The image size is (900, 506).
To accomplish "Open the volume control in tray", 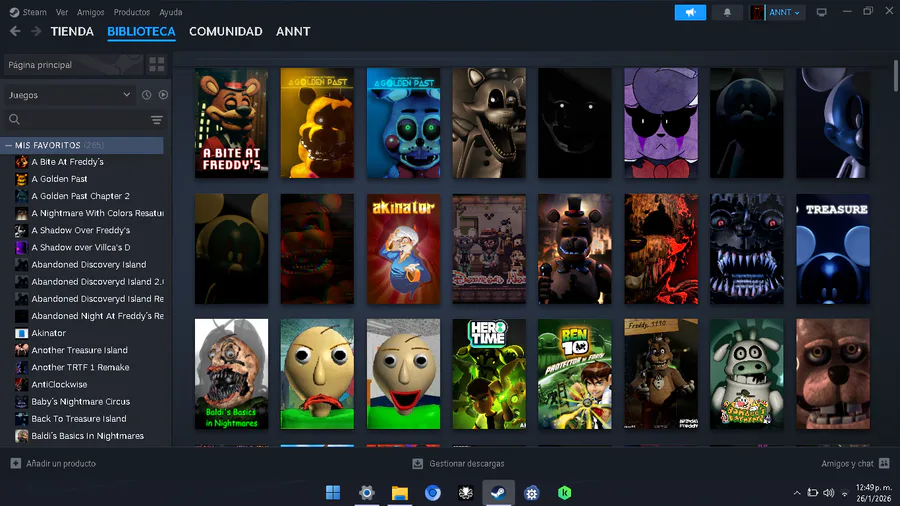I will (828, 493).
